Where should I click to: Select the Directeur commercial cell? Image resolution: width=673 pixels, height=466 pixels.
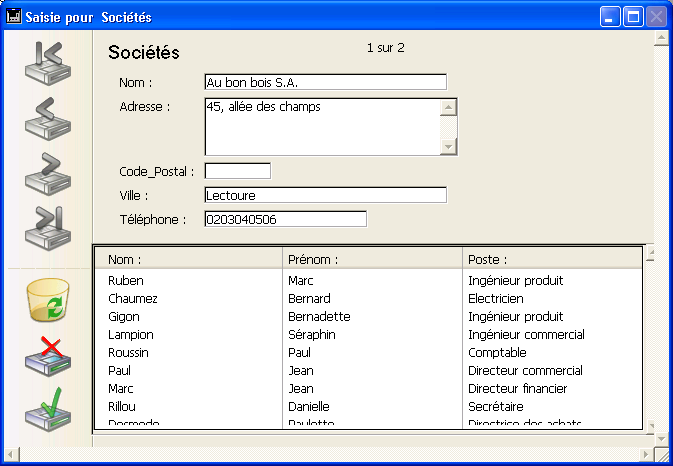(525, 371)
